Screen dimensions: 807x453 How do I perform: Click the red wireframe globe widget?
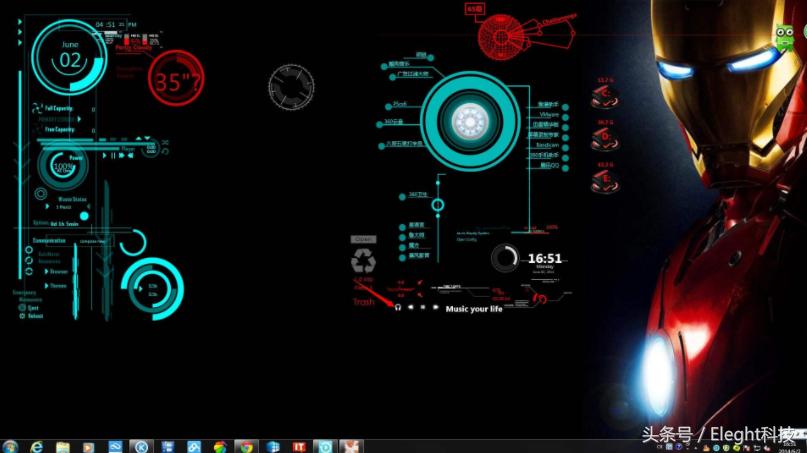click(501, 37)
